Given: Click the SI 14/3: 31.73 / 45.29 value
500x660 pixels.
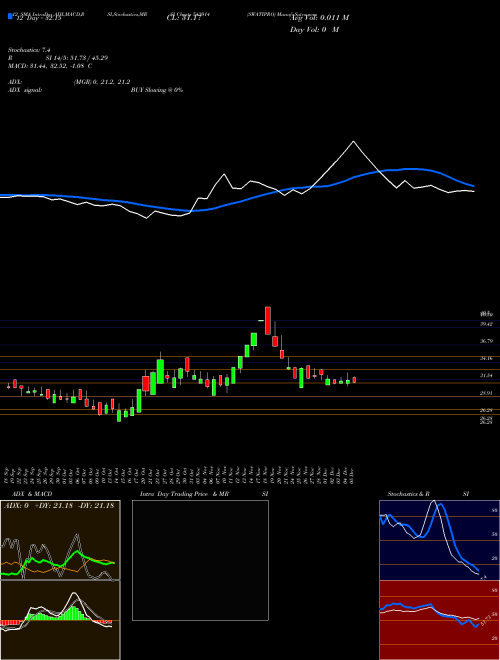Looking at the screenshot, I should 77,58.
